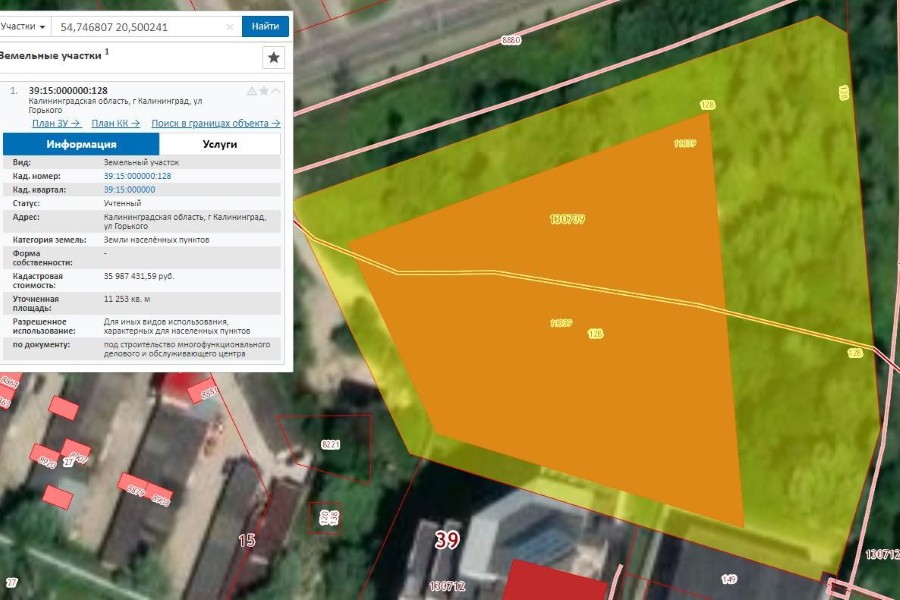The image size is (900, 600).
Task: Click the small star icon on result
Action: [264, 91]
